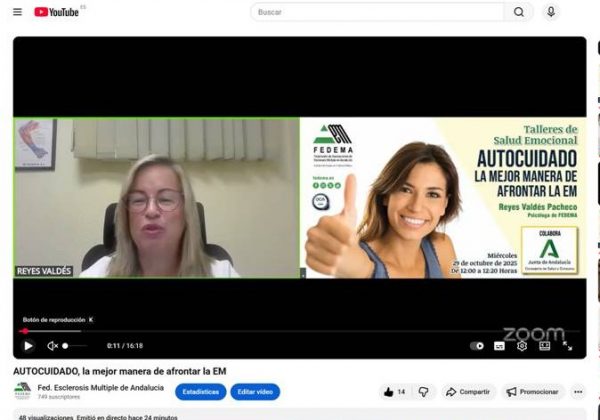The height and width of the screenshot is (420, 600).
Task: Open the player settings gear
Action: (522, 346)
